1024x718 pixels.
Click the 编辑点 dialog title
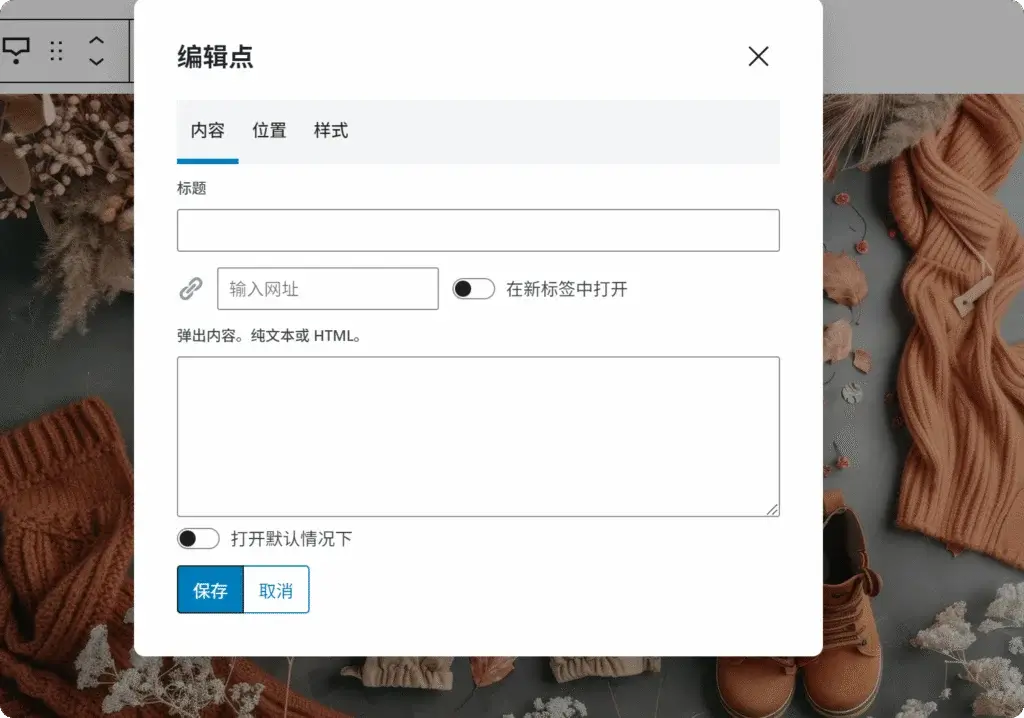coord(216,58)
